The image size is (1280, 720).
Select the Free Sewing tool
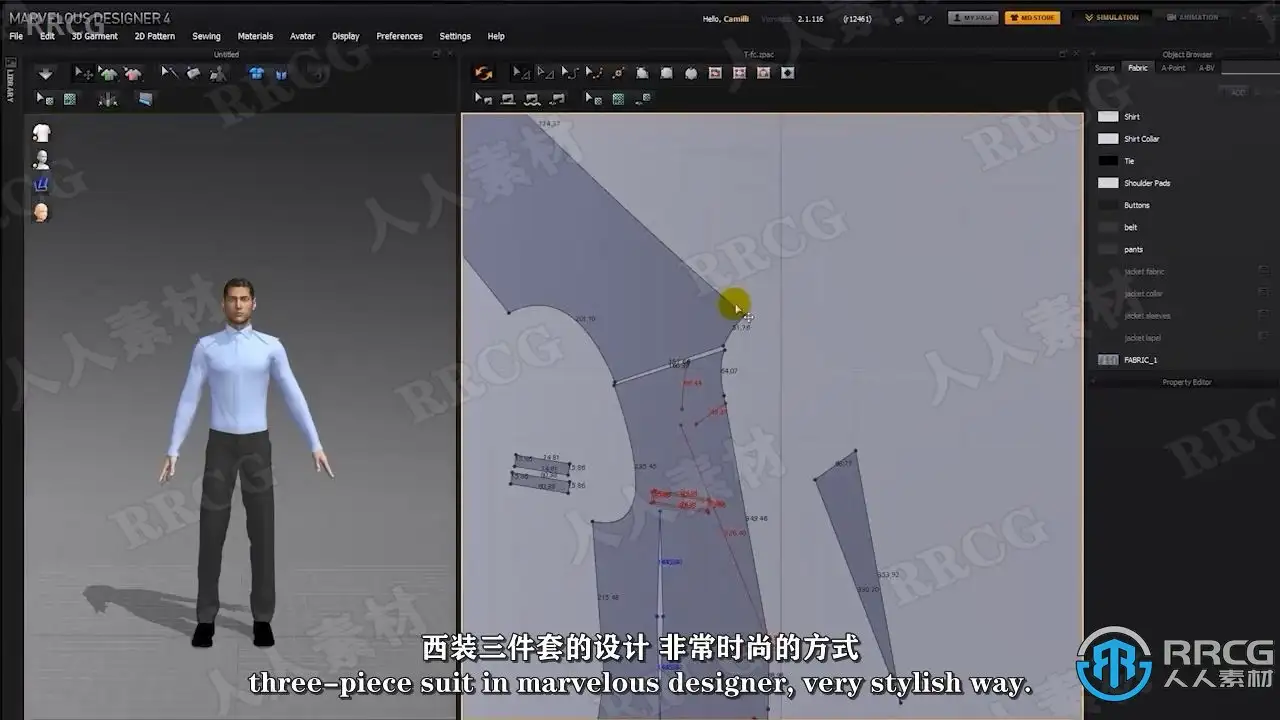[532, 99]
